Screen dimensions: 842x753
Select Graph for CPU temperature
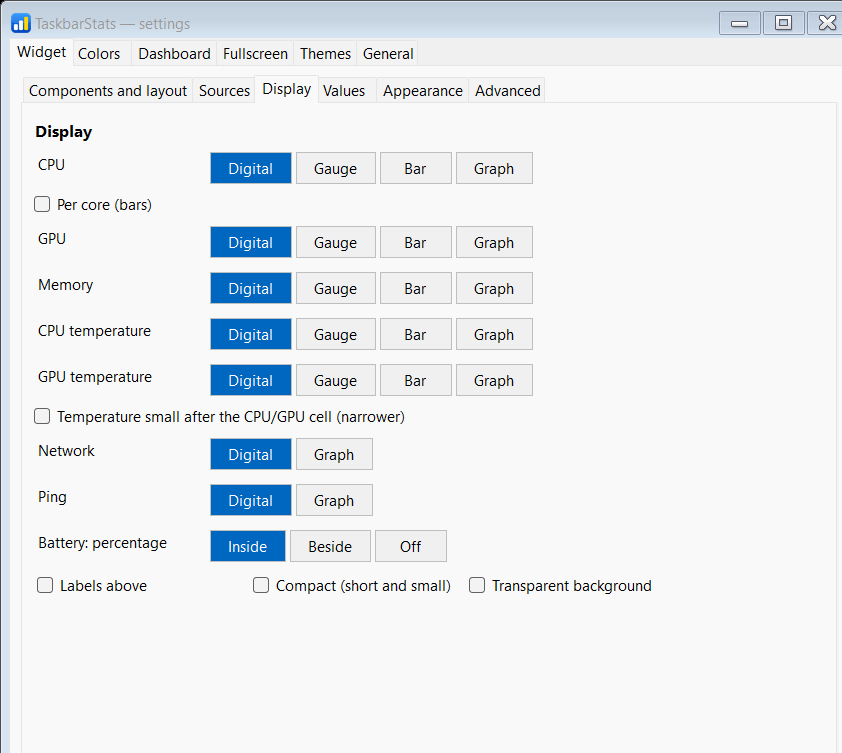tap(494, 334)
